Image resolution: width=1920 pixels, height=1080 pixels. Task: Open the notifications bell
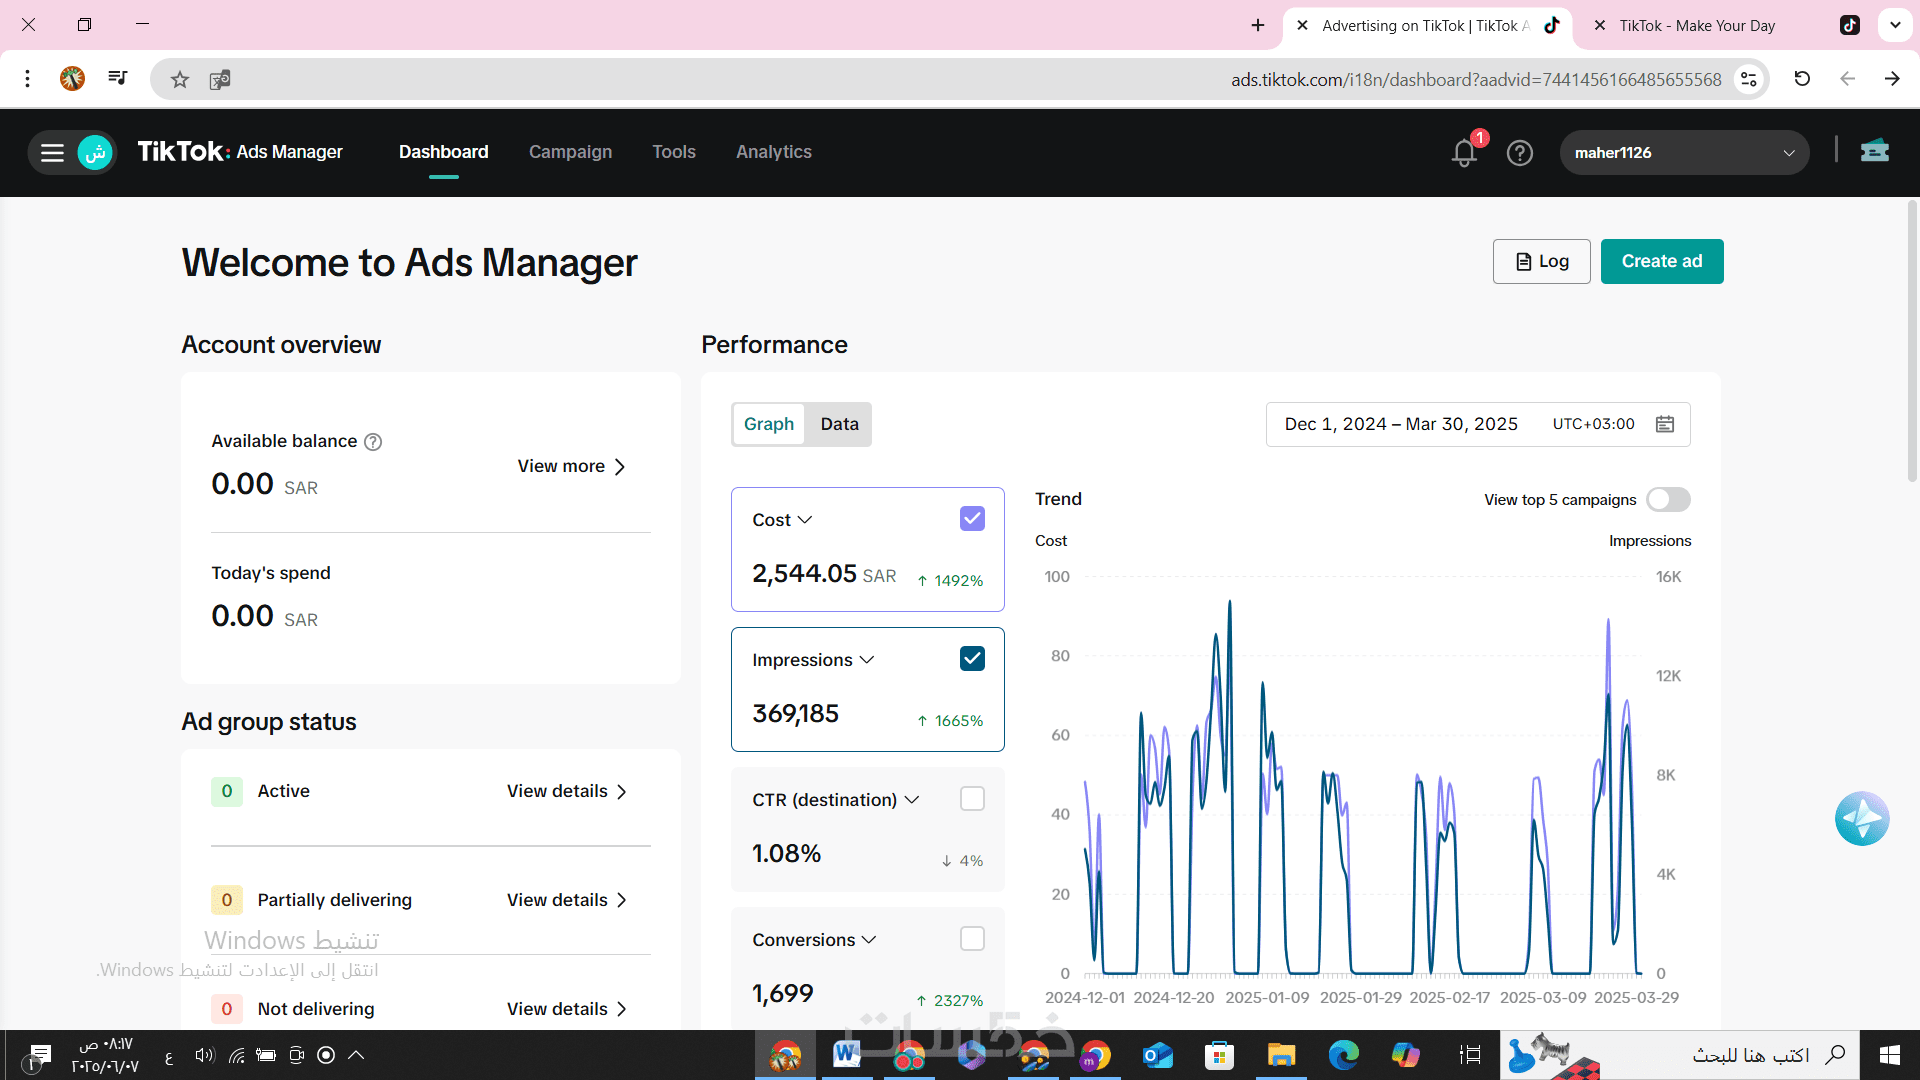point(1464,153)
